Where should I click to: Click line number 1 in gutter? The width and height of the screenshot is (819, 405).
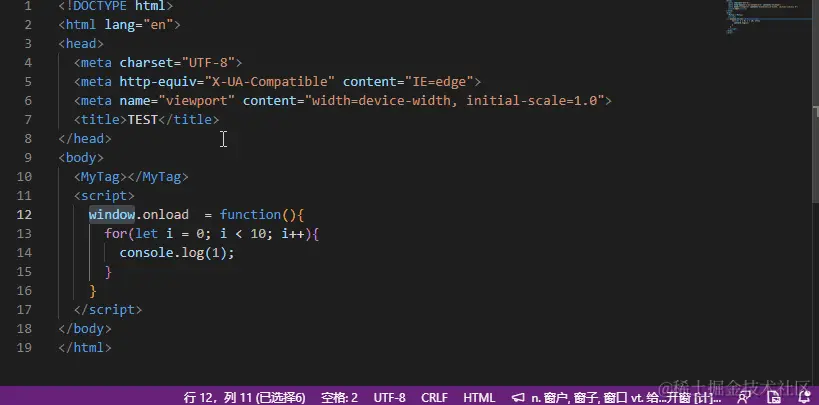[28, 6]
